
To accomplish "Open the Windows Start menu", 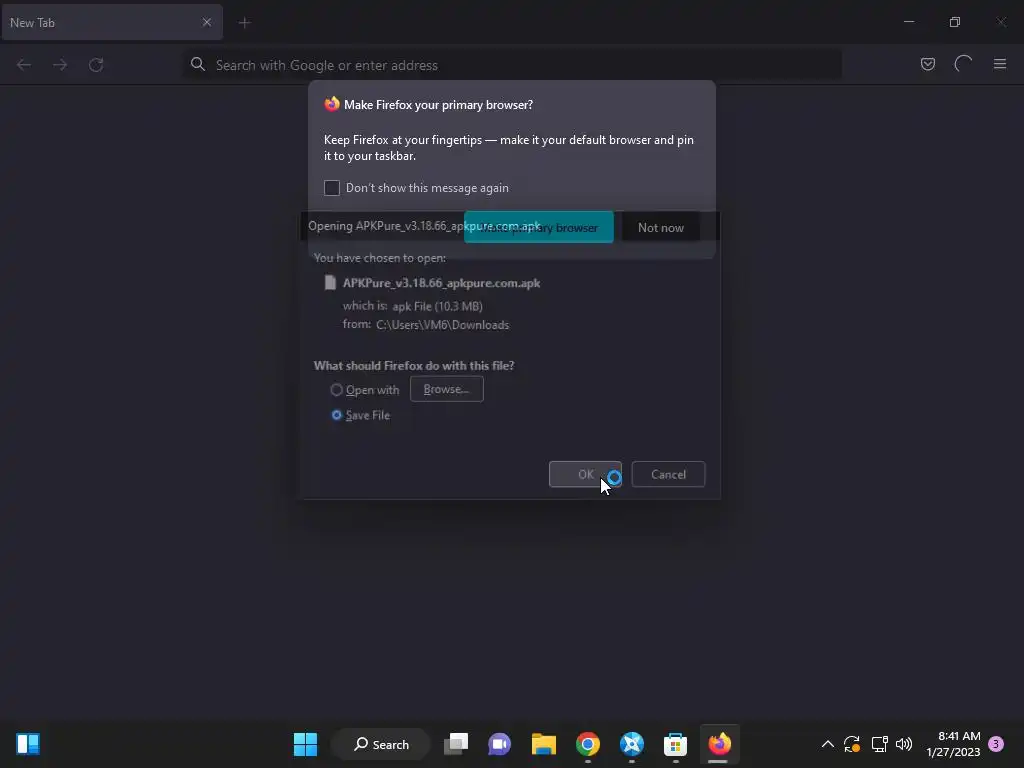I will tap(305, 744).
